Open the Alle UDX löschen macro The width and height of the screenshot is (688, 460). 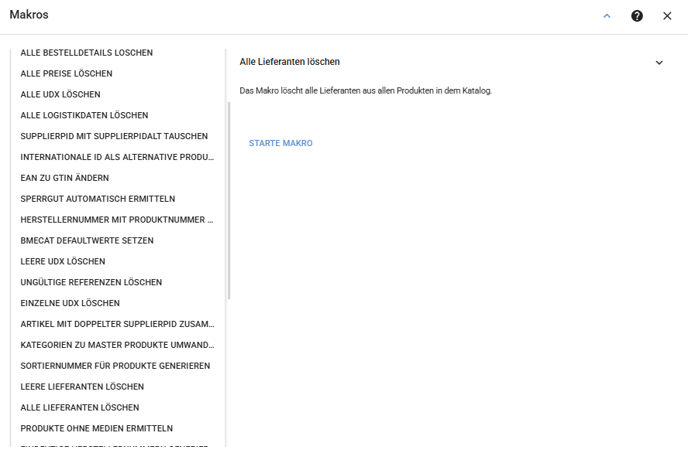tap(60, 95)
